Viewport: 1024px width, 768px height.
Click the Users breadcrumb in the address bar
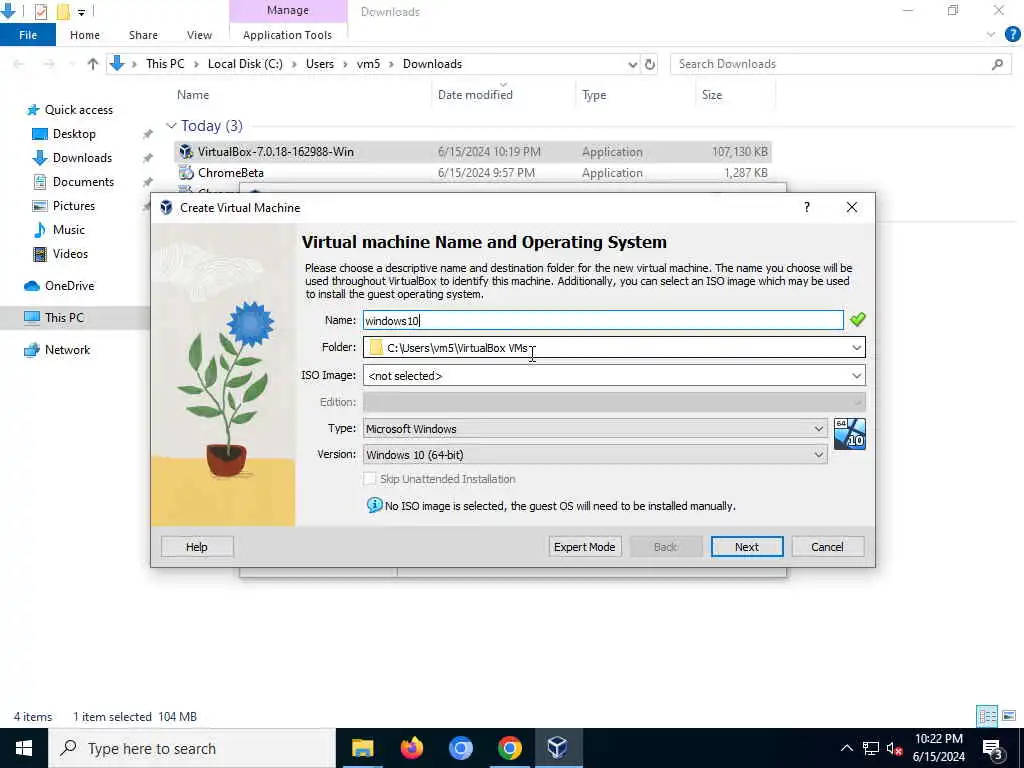tap(320, 64)
